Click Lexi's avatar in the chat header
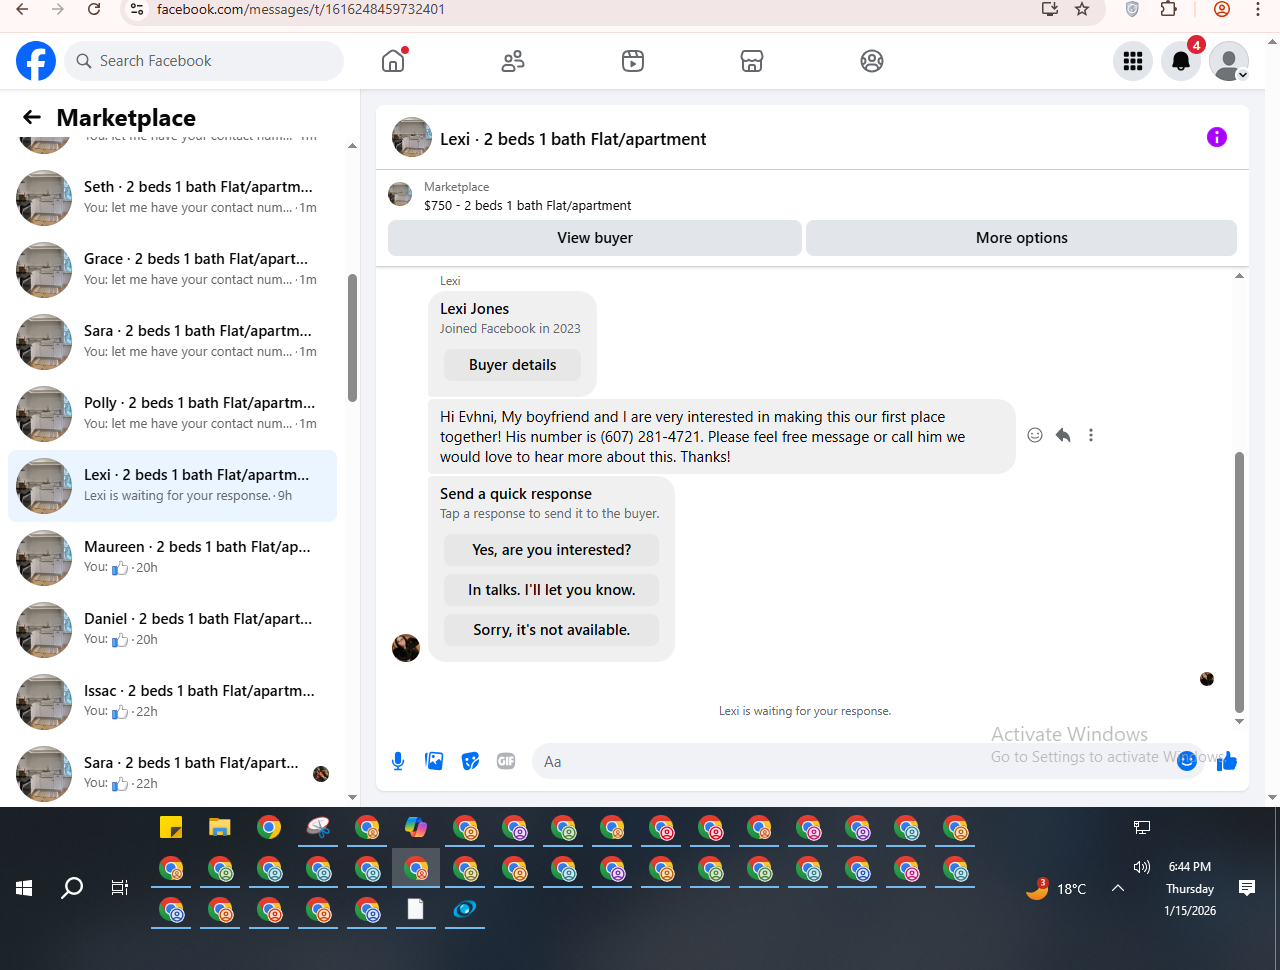The image size is (1280, 970). click(412, 138)
